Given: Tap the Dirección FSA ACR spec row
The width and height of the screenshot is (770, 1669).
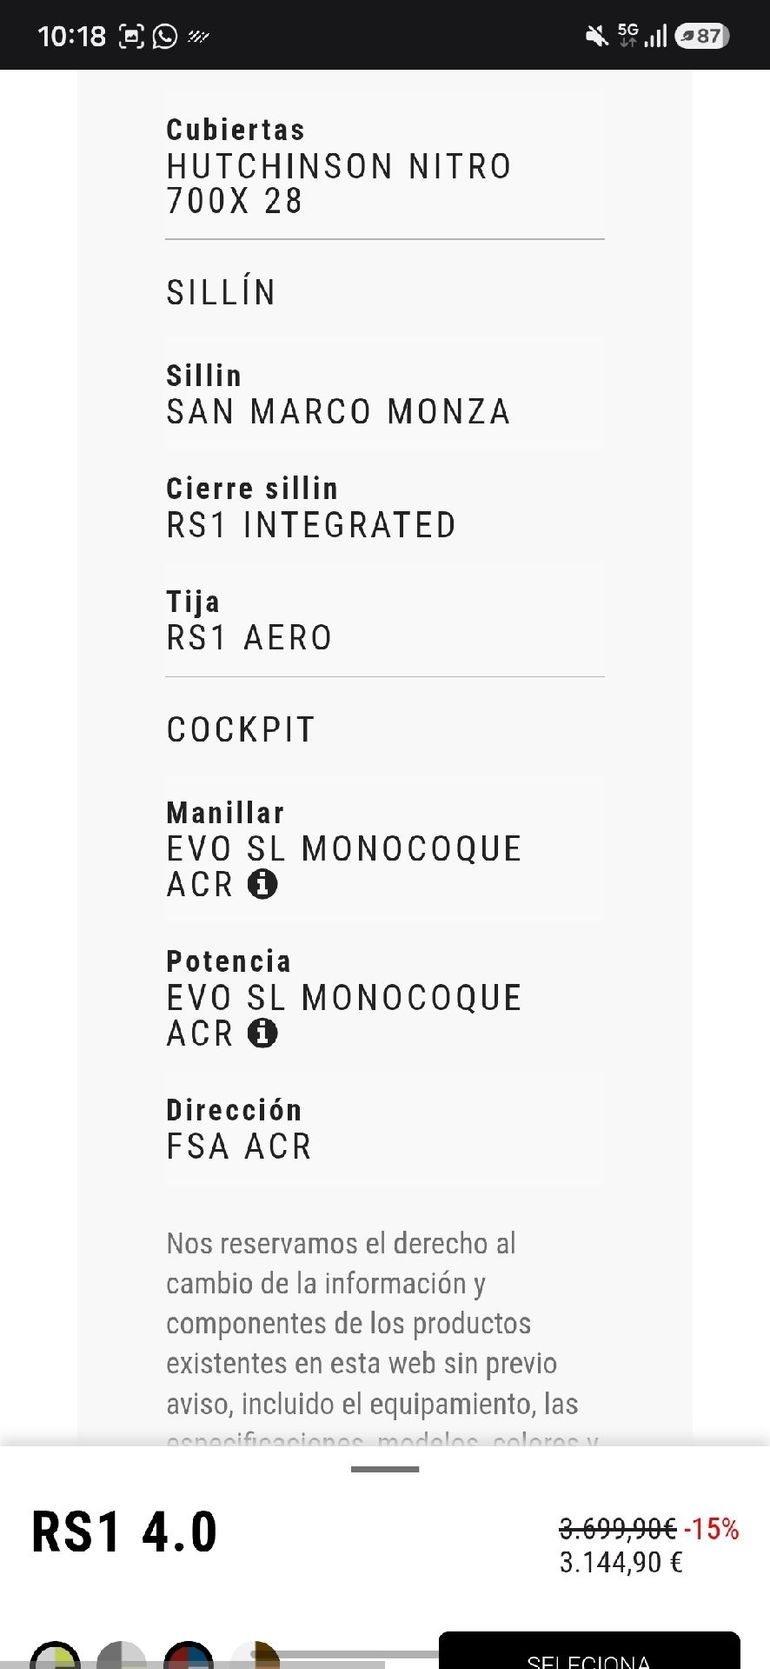Looking at the screenshot, I should 384,1128.
